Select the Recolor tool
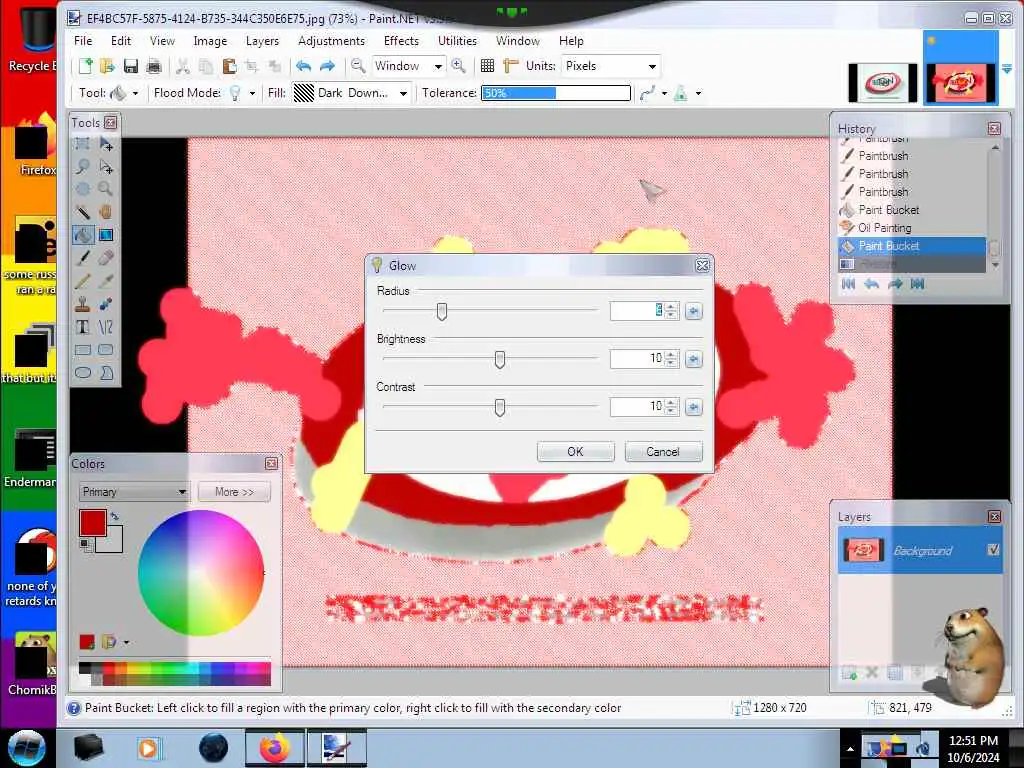This screenshot has width=1024, height=768. 105,304
